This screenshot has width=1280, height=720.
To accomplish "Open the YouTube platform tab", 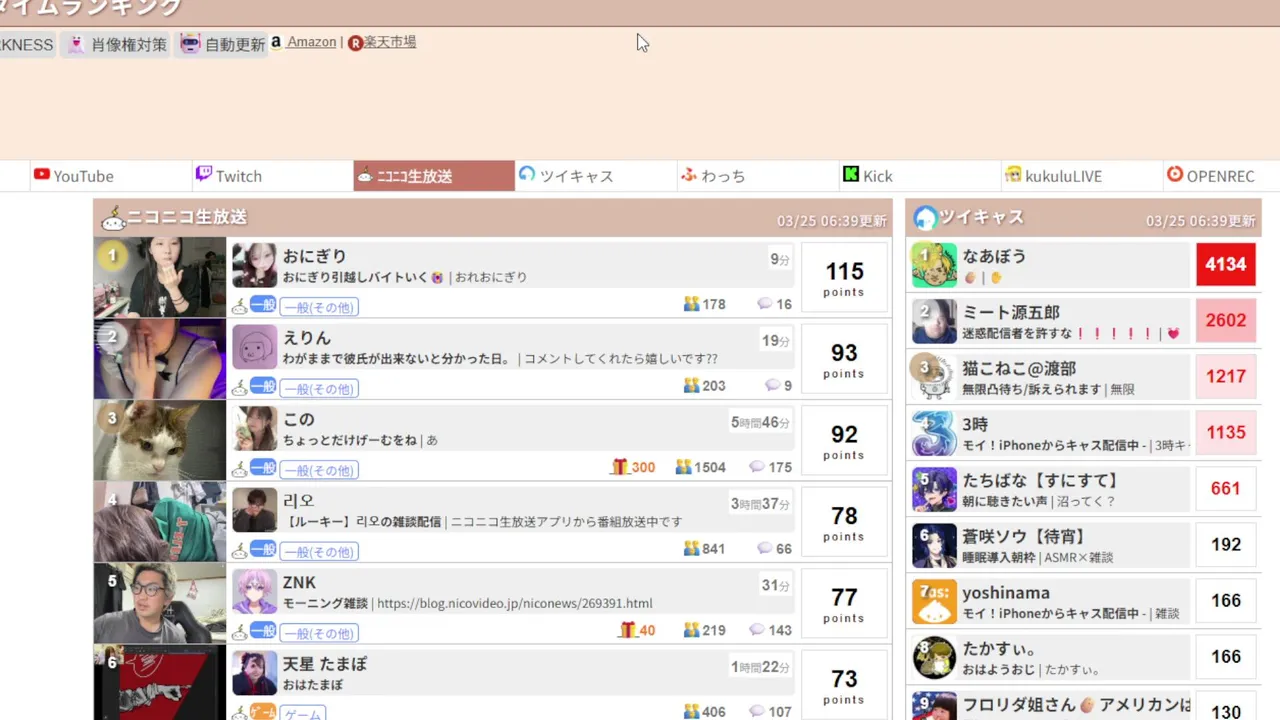I will click(110, 176).
